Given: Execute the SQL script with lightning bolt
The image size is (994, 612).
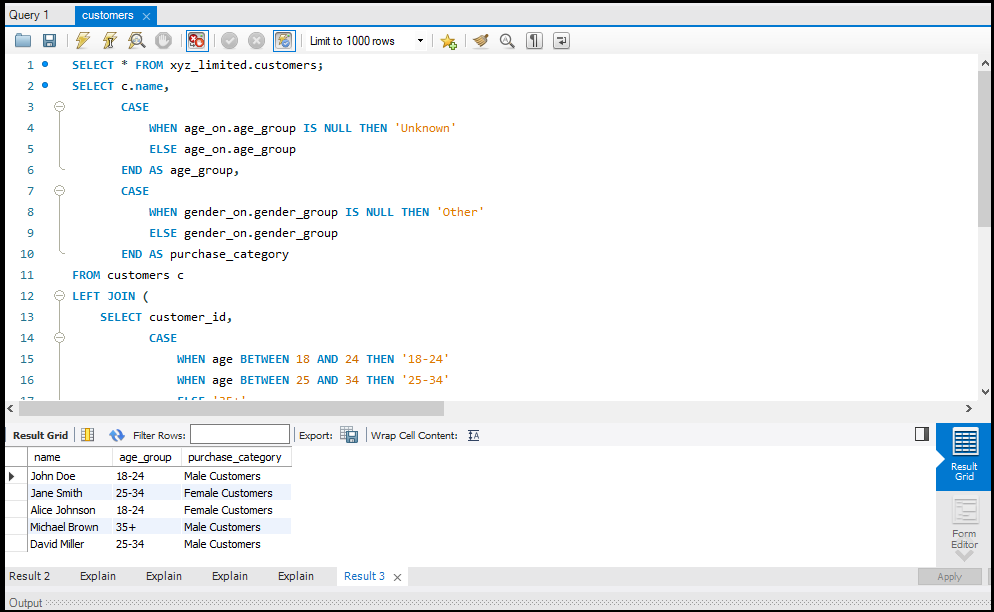Looking at the screenshot, I should tap(83, 41).
